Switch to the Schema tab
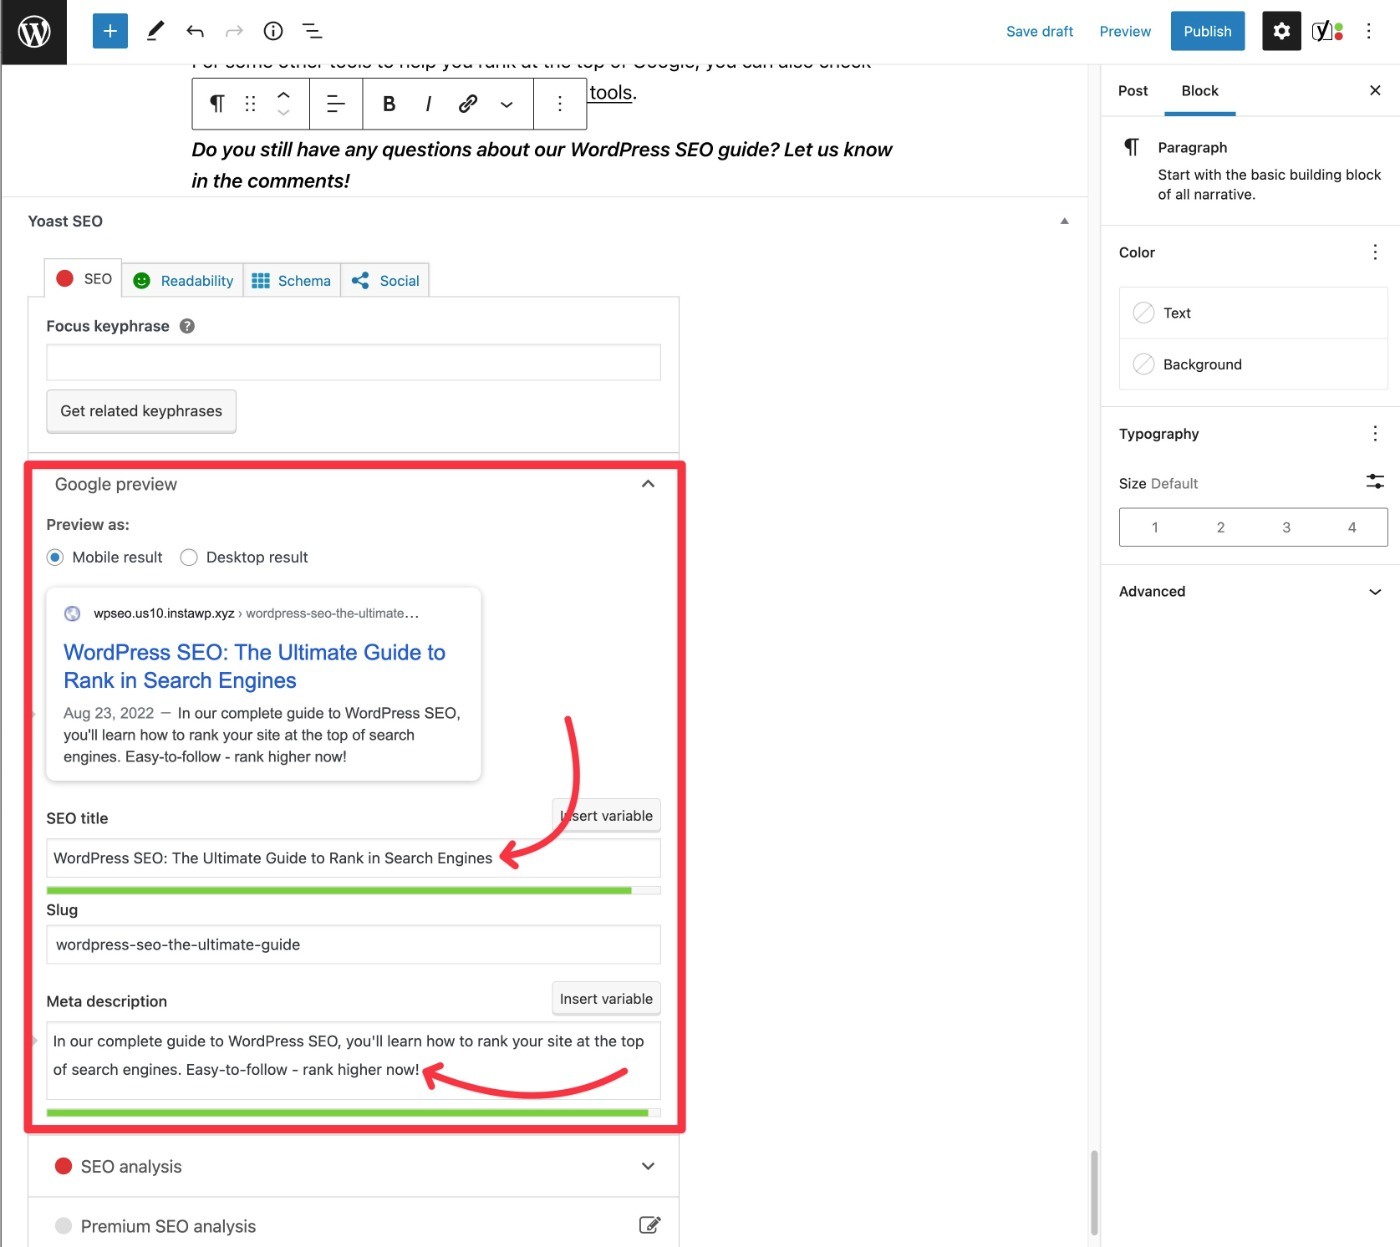Image resolution: width=1400 pixels, height=1247 pixels. pyautogui.click(x=291, y=281)
